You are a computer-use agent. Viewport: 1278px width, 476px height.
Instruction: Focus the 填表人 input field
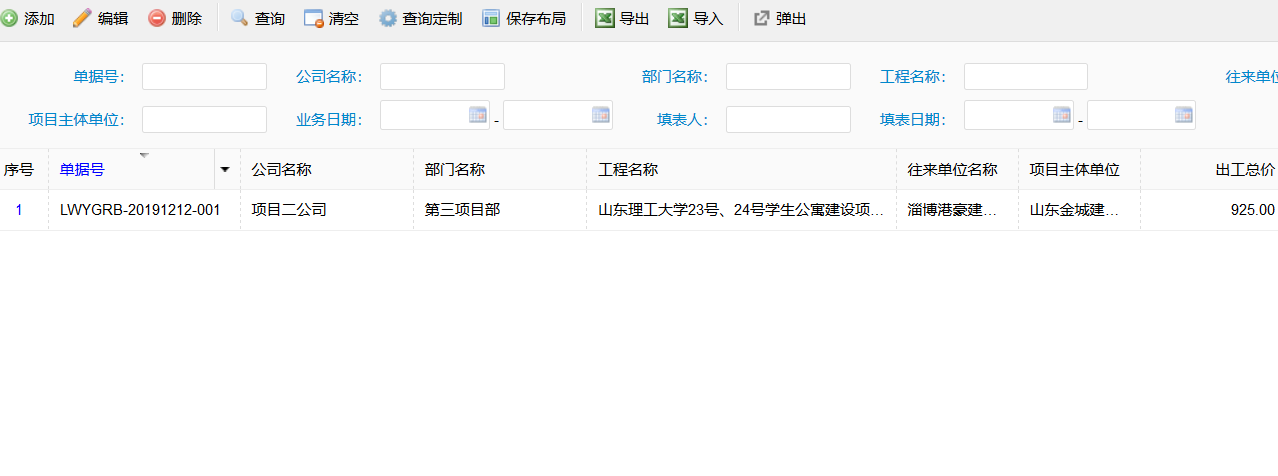788,120
